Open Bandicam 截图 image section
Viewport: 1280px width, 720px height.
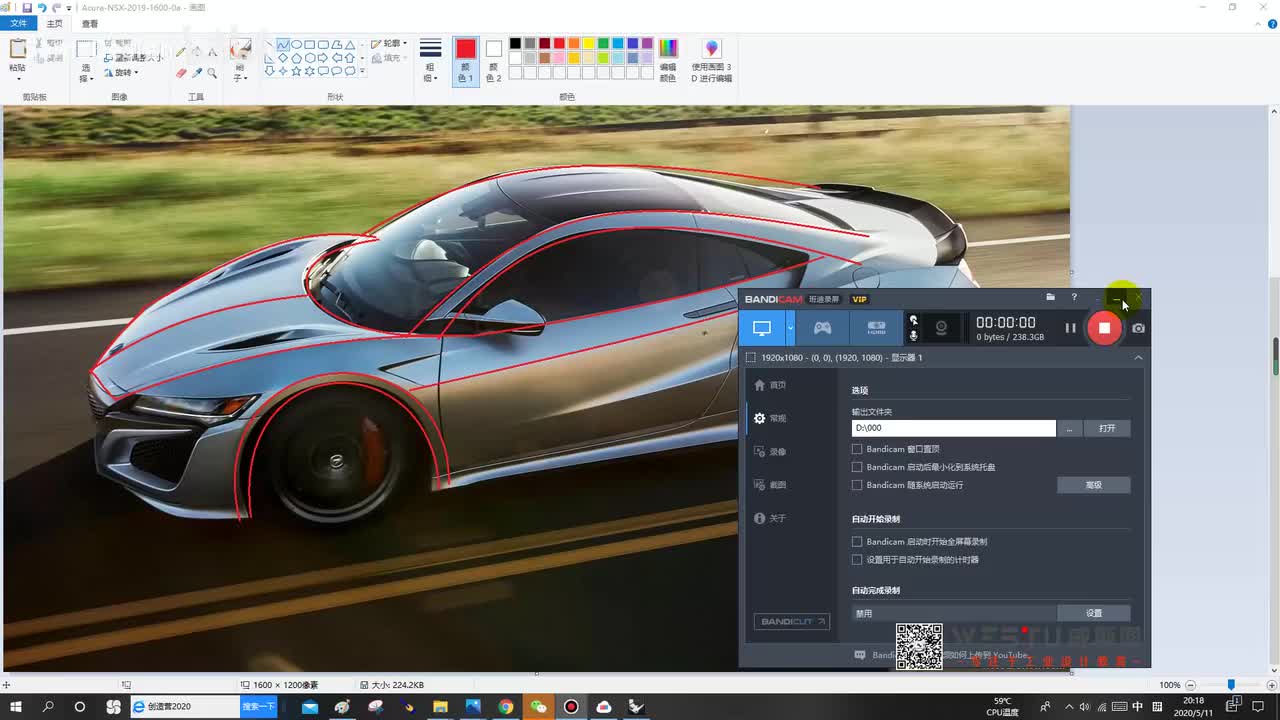click(771, 485)
